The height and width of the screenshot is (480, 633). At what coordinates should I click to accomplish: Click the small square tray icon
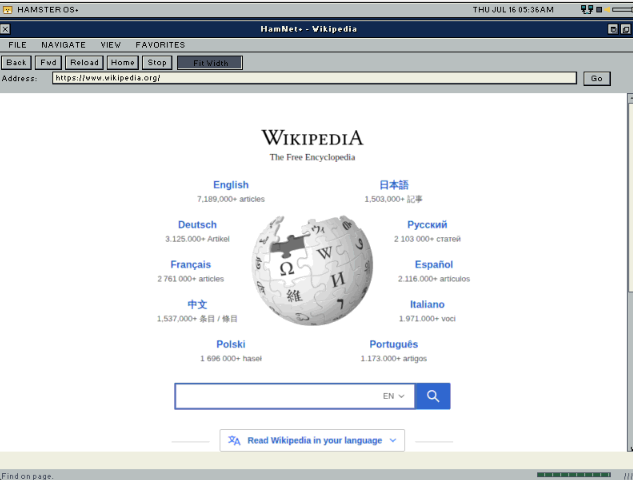click(x=599, y=9)
